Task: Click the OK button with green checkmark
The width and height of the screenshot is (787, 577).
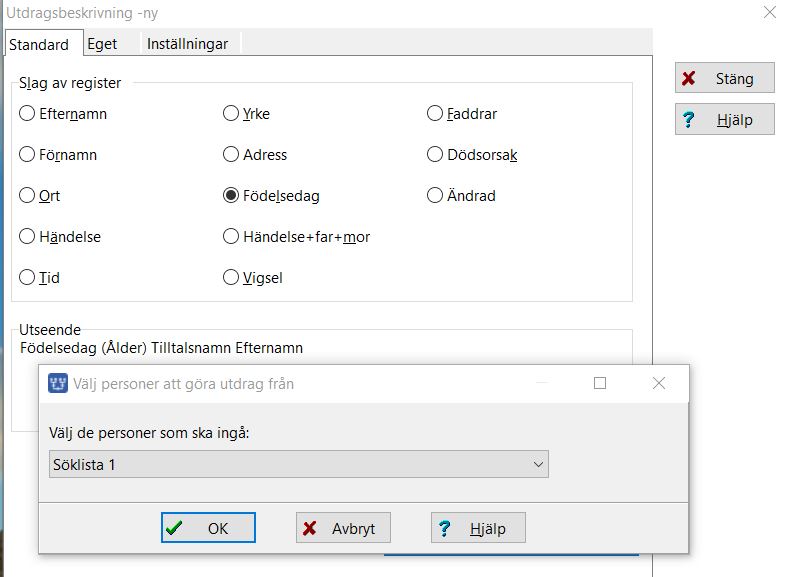Action: (208, 528)
